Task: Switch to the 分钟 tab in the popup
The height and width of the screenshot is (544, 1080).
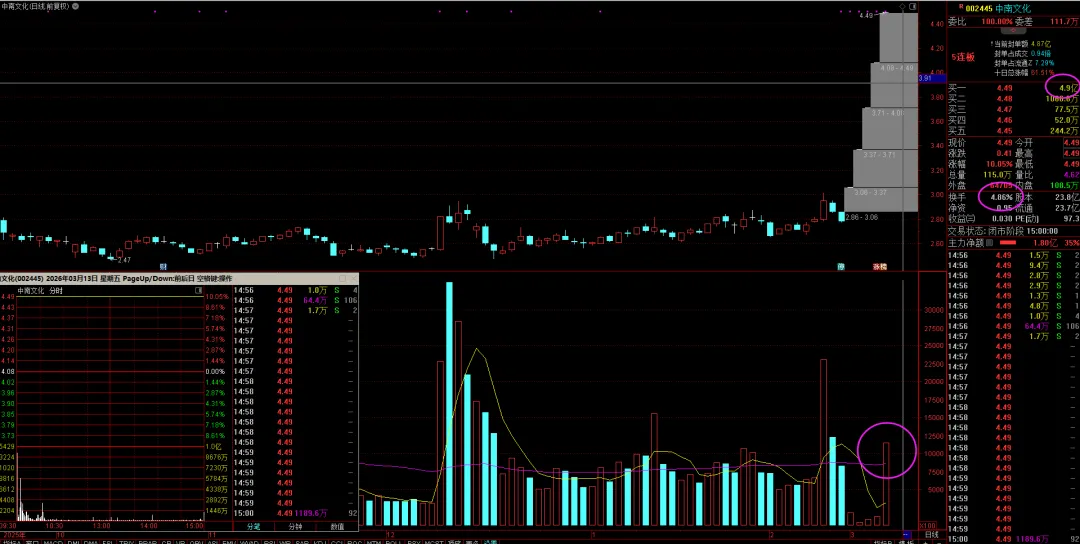Action: click(x=295, y=526)
